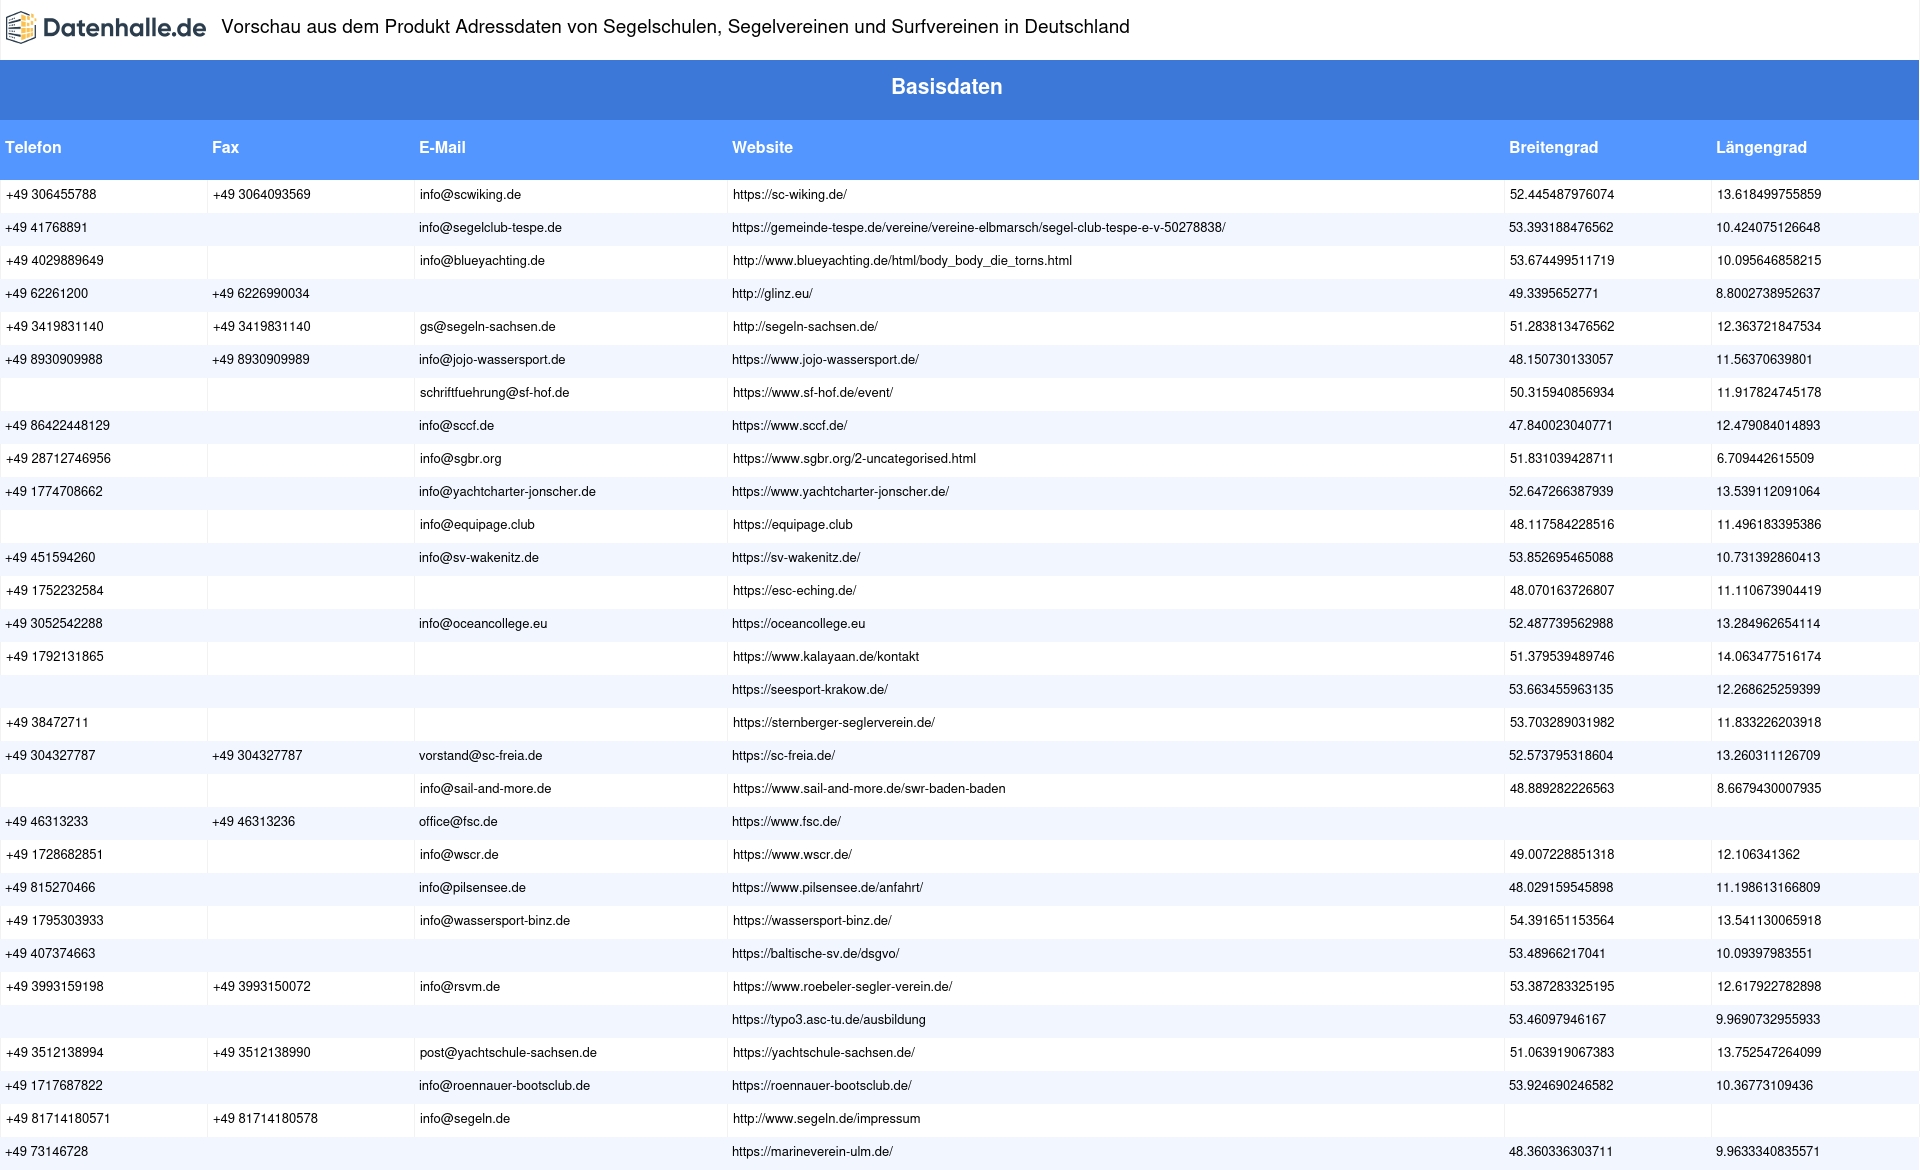Image resolution: width=1920 pixels, height=1170 pixels.
Task: Open https://www.roebeler-segler-verein.de/ website
Action: point(842,987)
